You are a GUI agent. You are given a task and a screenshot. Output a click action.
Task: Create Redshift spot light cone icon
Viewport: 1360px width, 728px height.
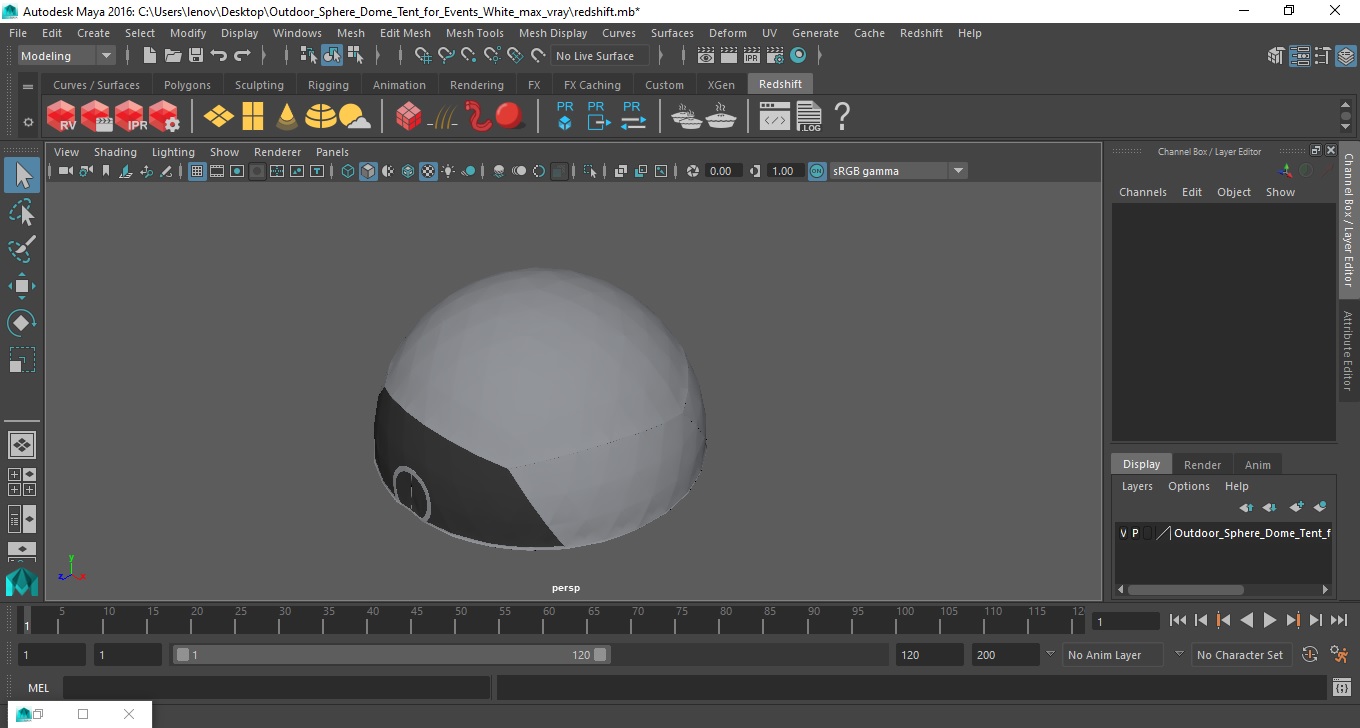click(287, 117)
